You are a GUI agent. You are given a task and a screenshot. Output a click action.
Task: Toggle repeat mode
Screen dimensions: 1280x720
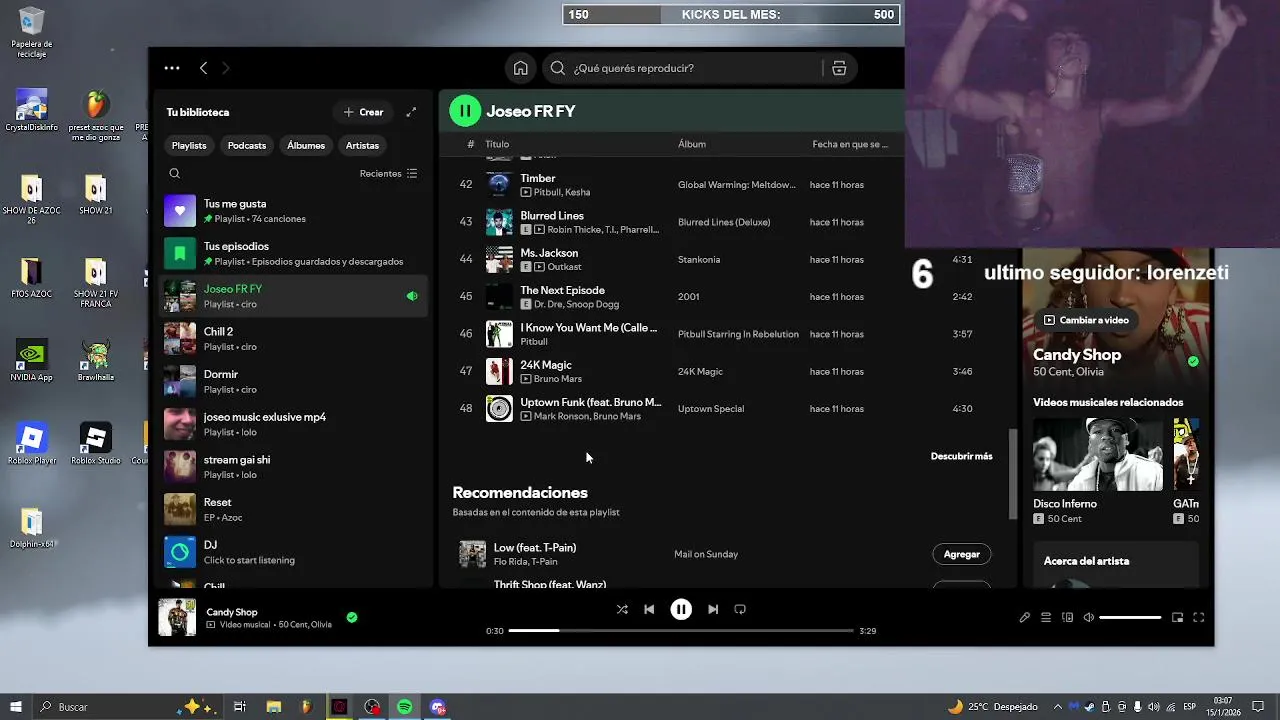pos(740,609)
